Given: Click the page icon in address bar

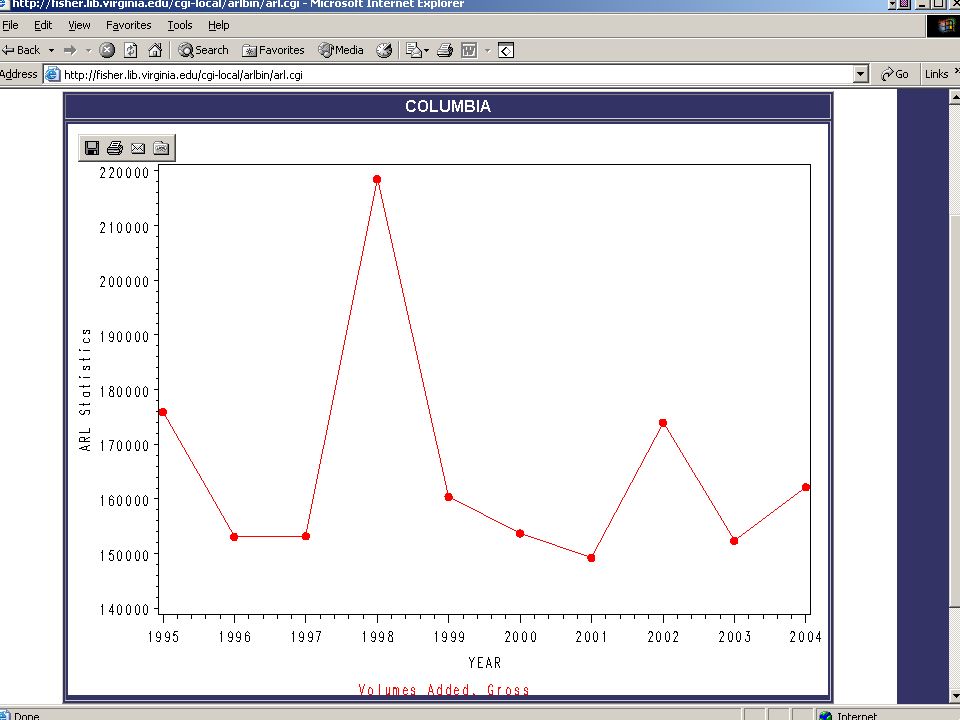Looking at the screenshot, I should (x=53, y=75).
